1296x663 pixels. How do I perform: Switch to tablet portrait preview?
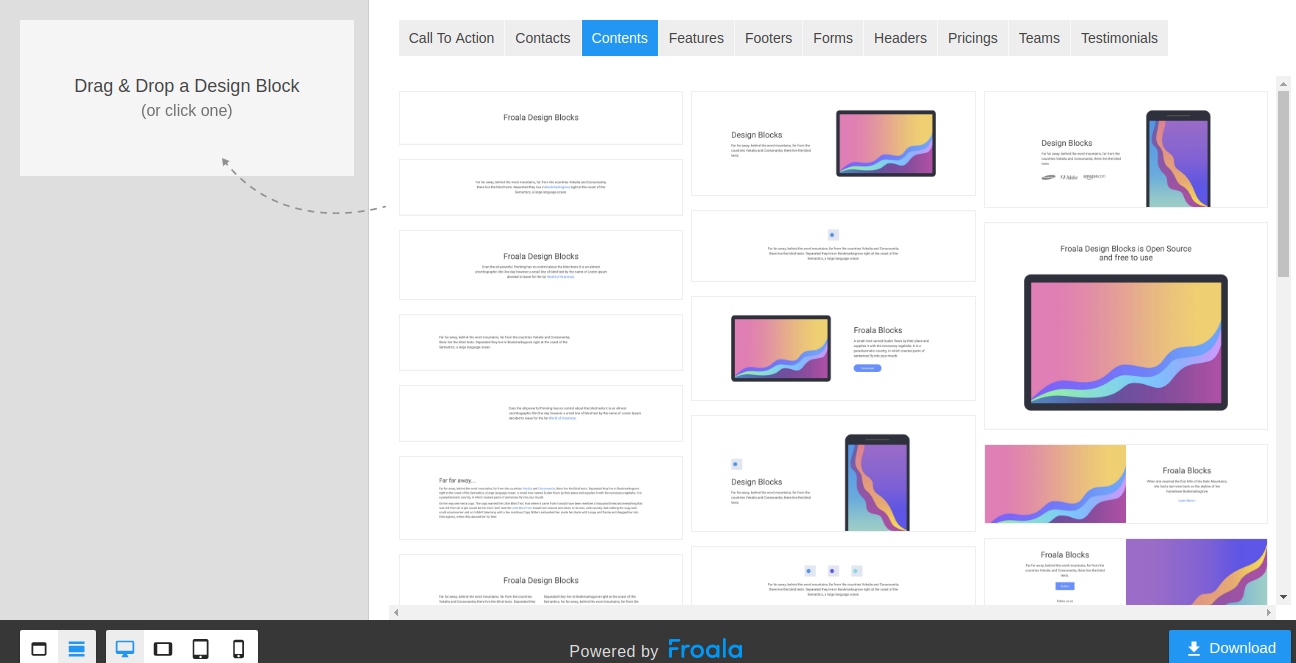[x=200, y=648]
